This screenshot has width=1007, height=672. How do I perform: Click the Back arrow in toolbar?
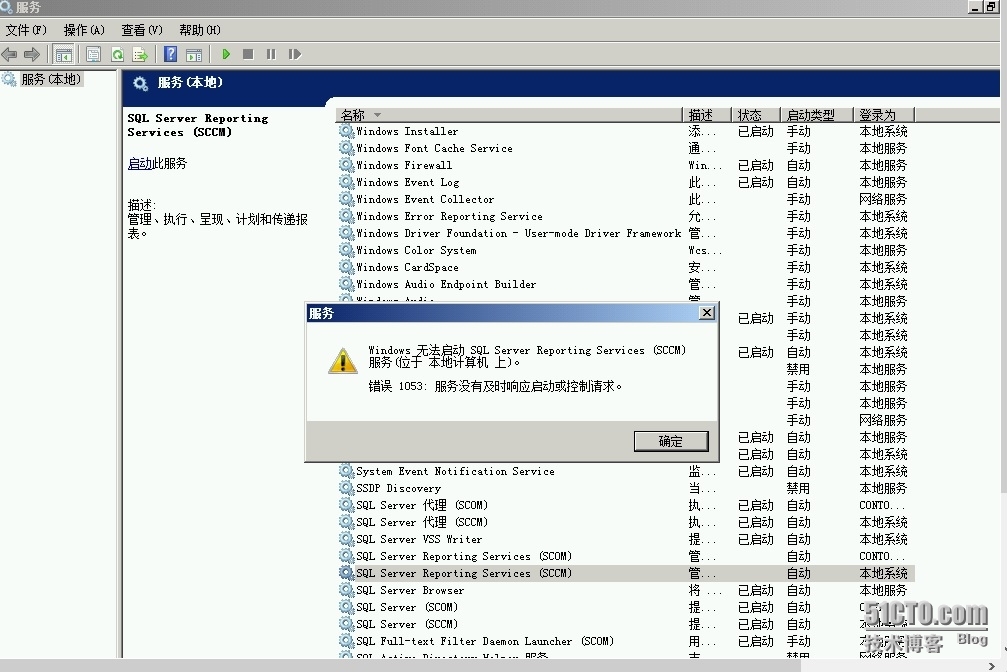9,55
